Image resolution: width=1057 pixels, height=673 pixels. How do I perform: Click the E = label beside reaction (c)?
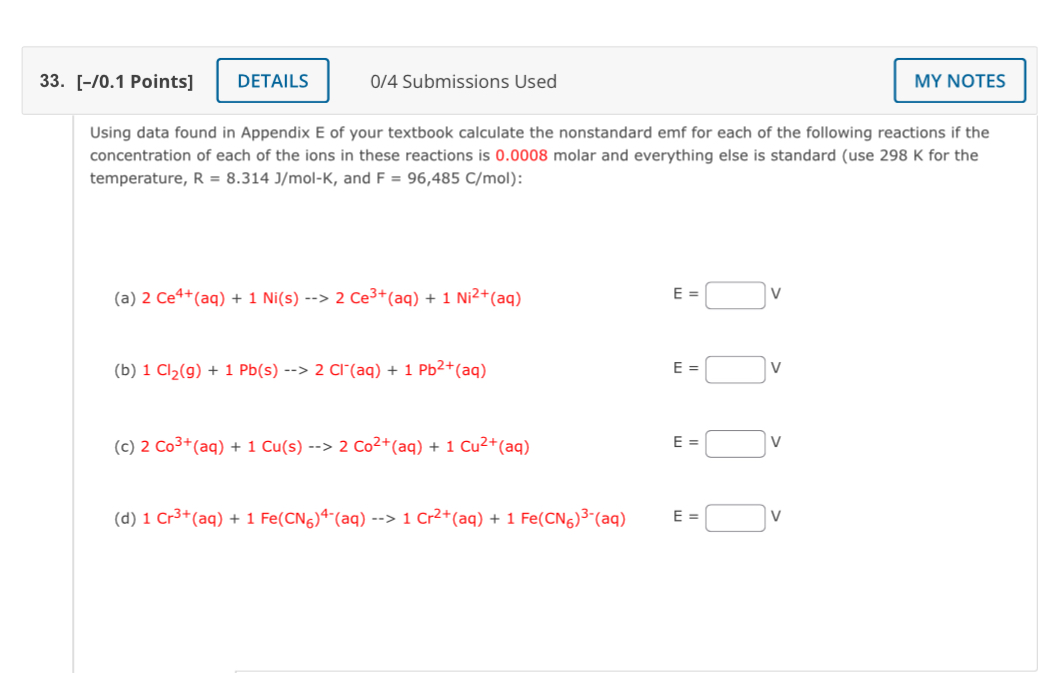click(684, 442)
